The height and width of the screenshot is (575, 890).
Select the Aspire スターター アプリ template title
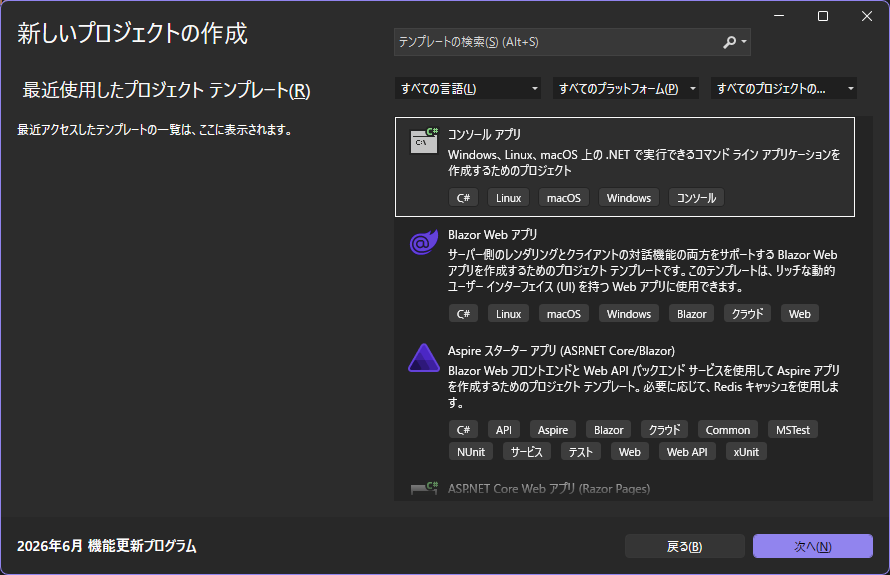(561, 351)
